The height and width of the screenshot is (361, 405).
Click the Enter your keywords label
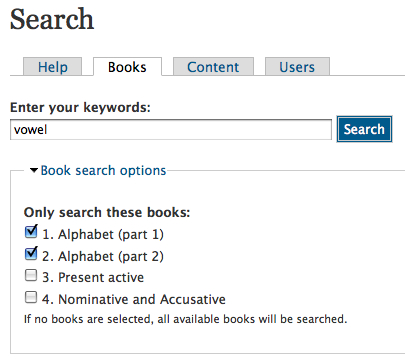tap(80, 107)
